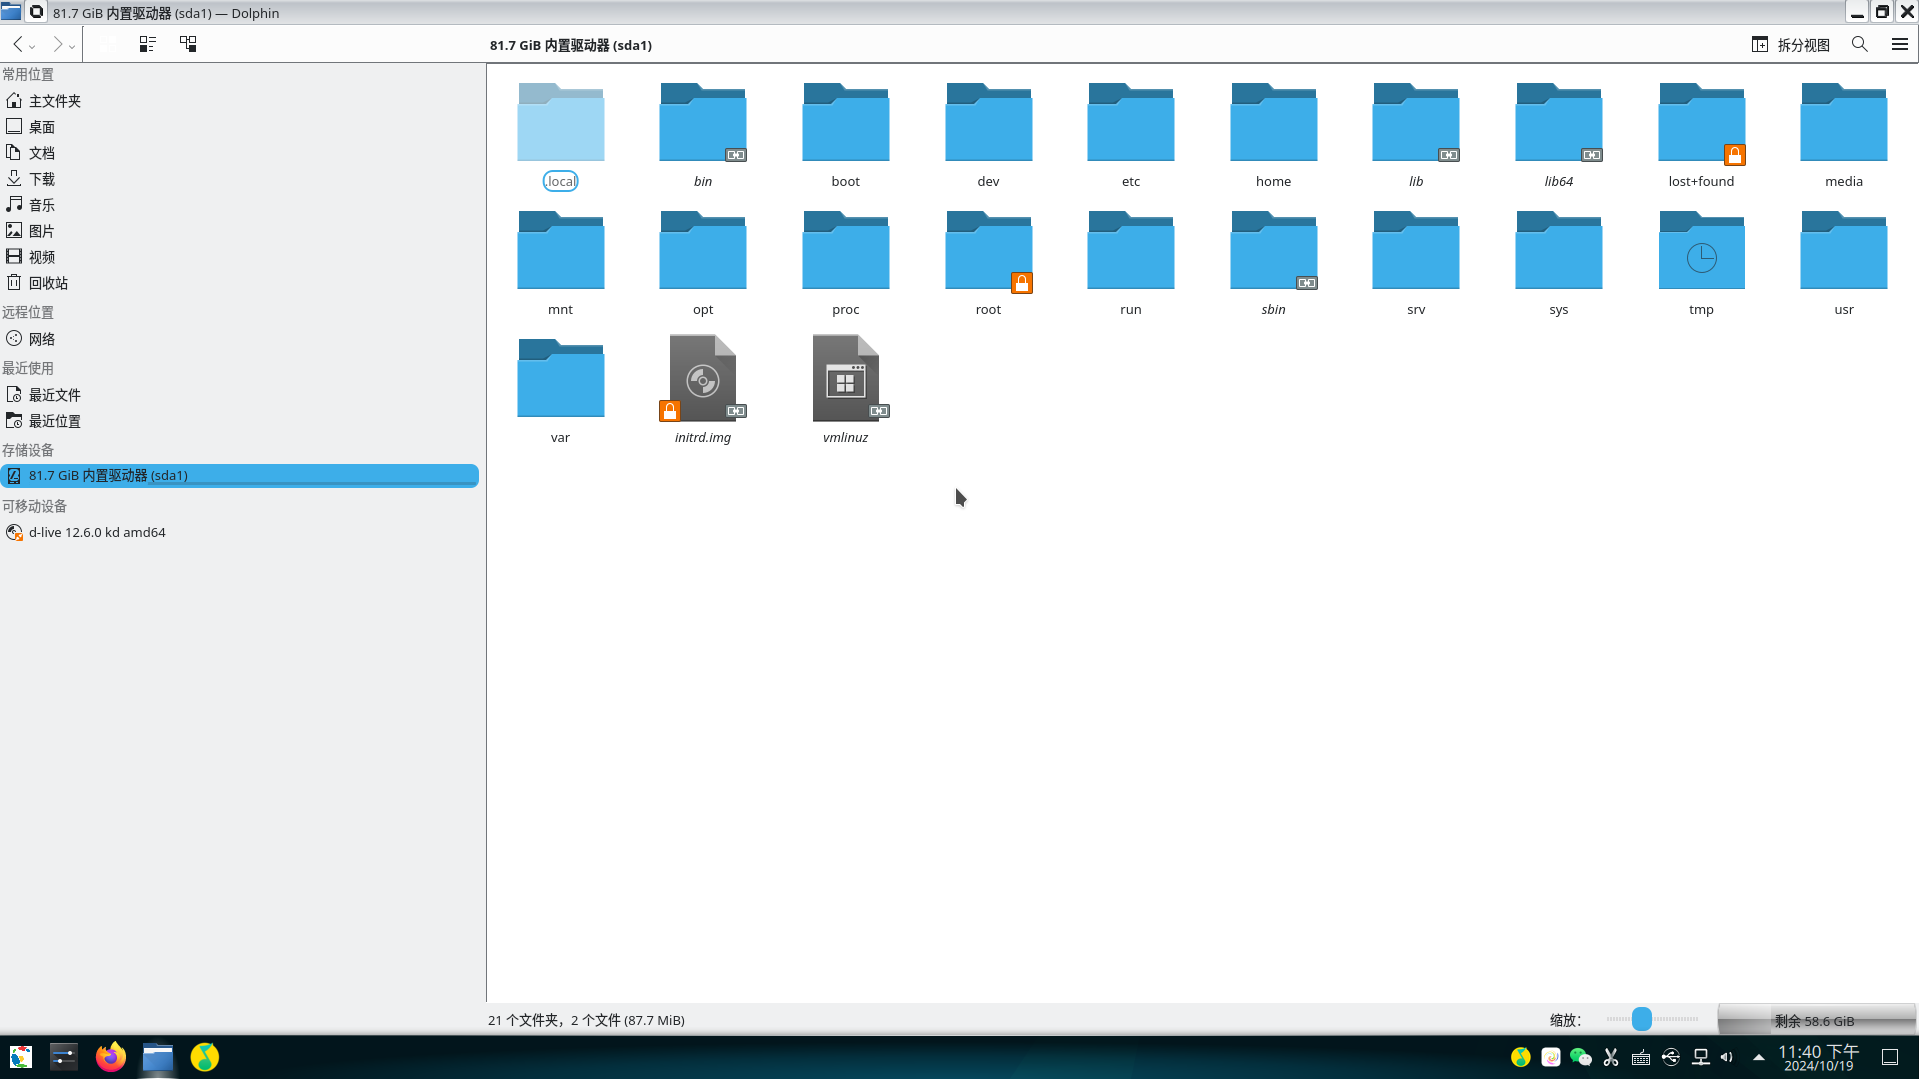Click the location breadcrumb 81.7 GiB 内置驱动器 (sda1)
Image resolution: width=1919 pixels, height=1079 pixels.
pos(571,45)
